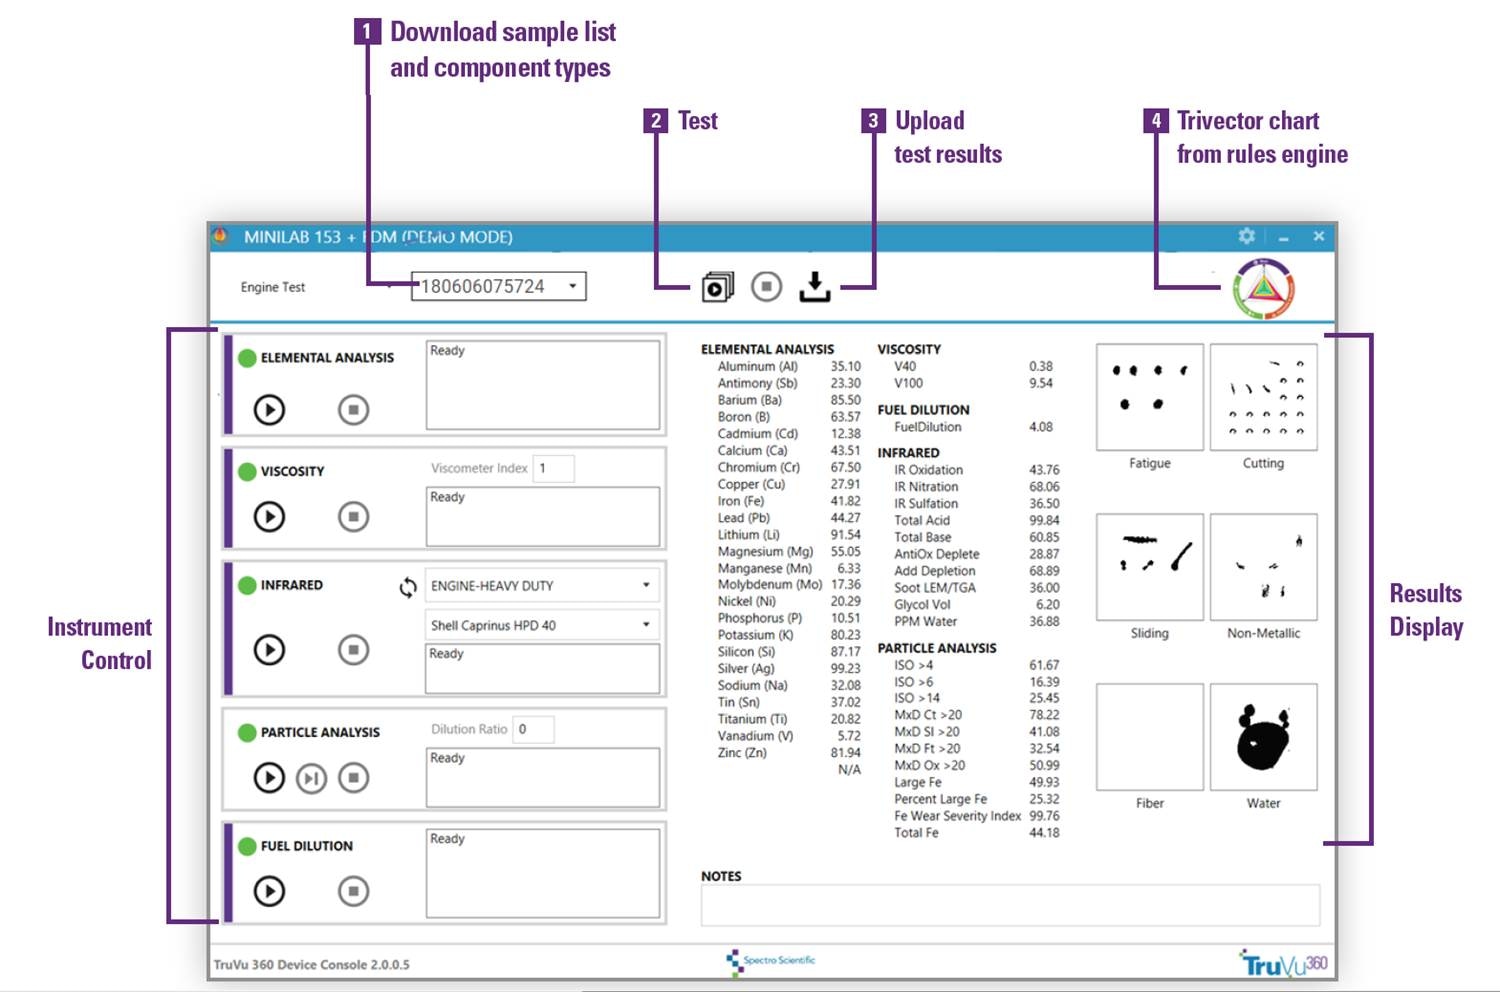Click Elemental Analysis status box

click(x=543, y=385)
